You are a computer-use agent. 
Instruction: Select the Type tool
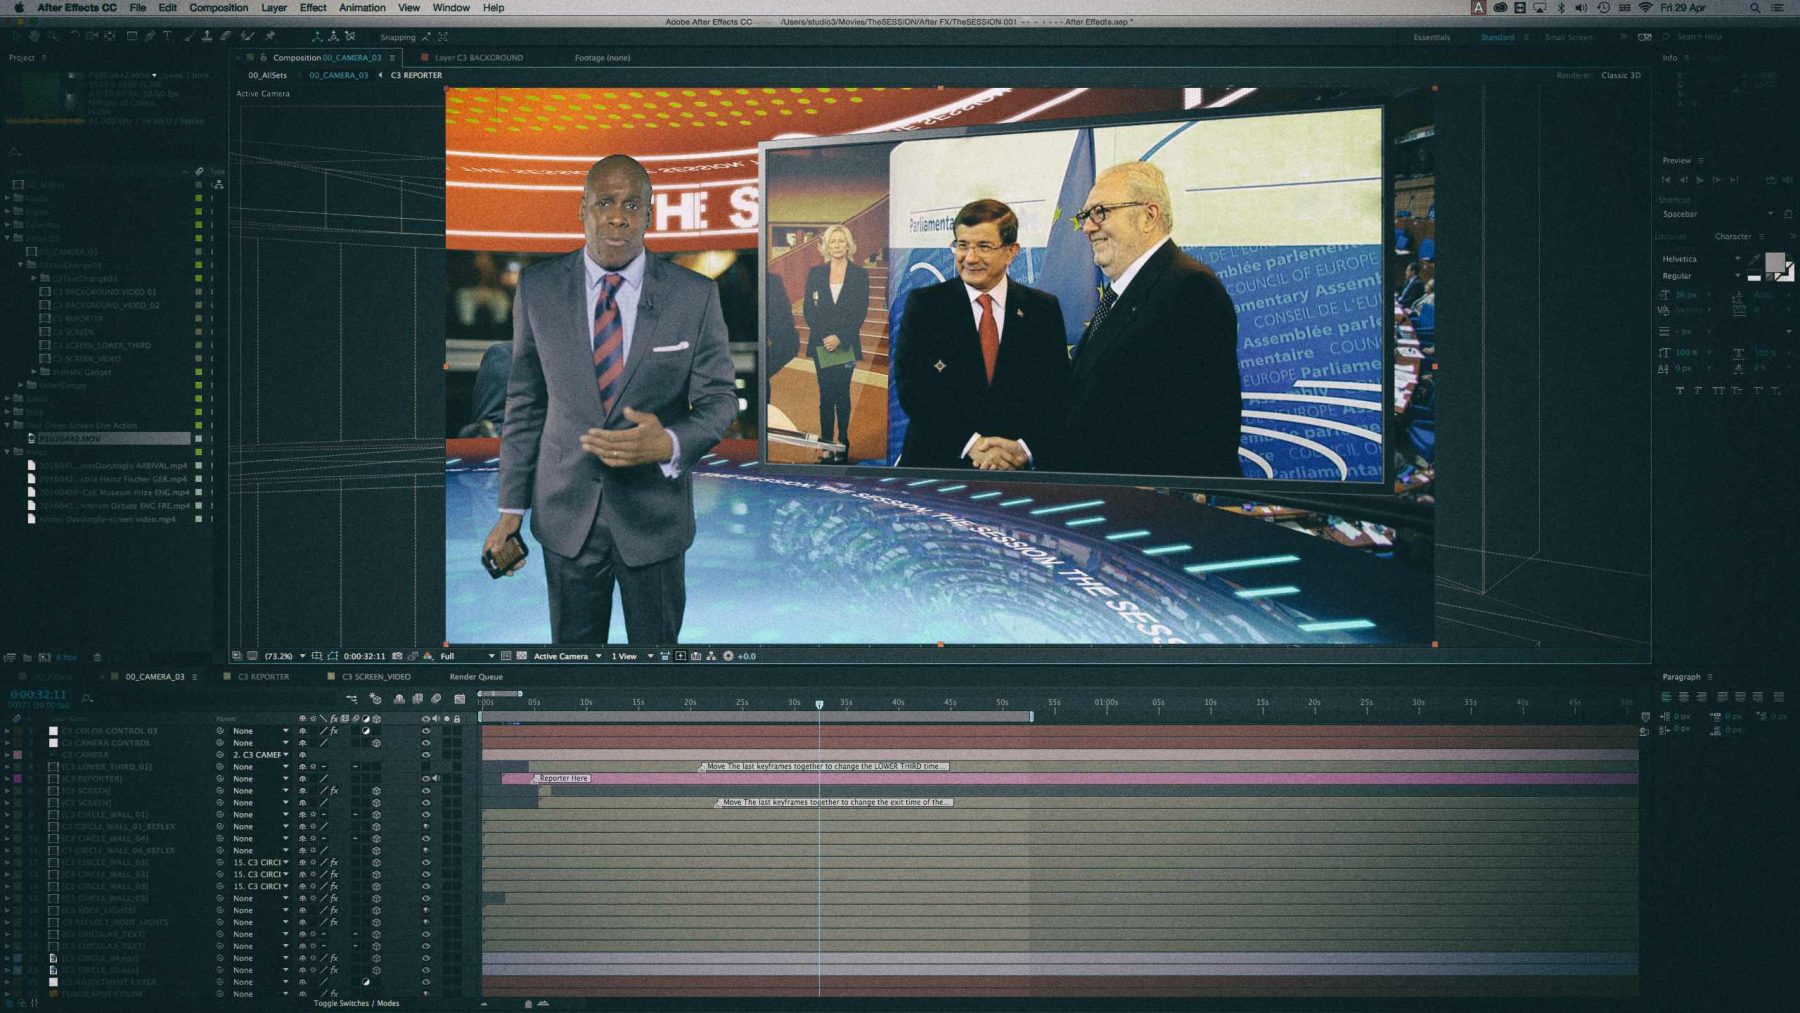click(x=167, y=37)
